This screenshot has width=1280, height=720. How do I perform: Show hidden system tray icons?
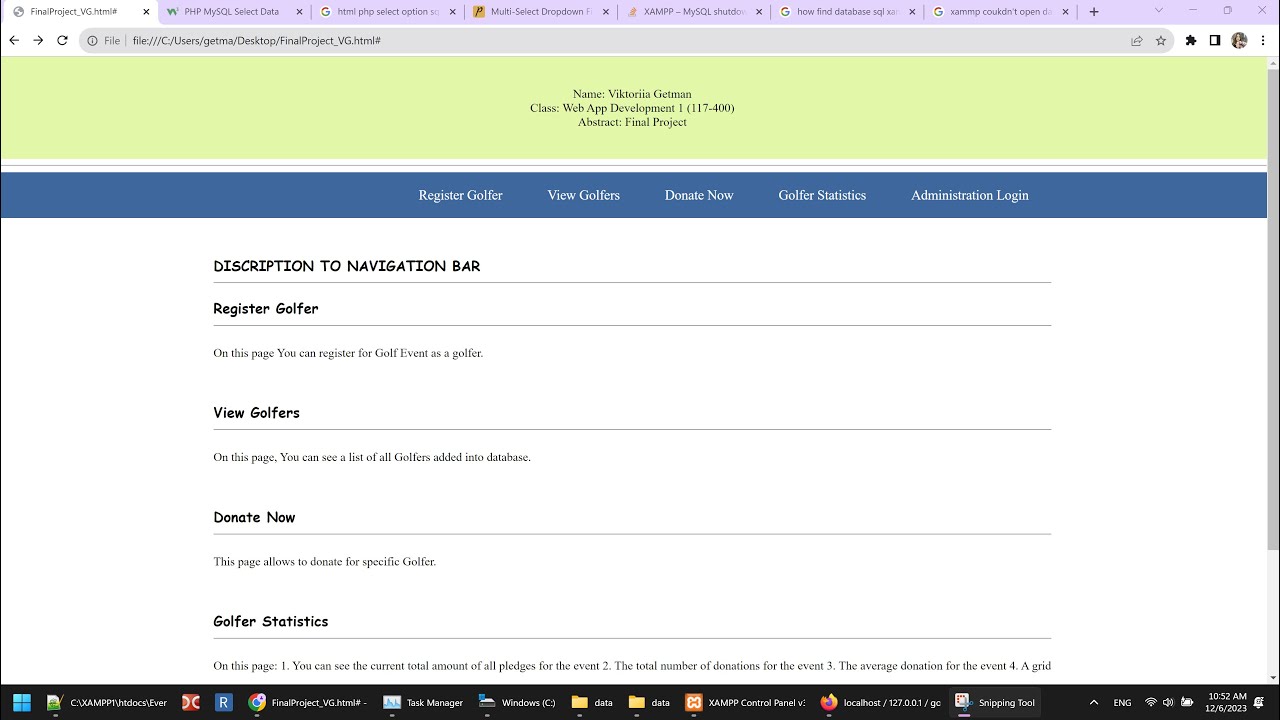point(1093,703)
